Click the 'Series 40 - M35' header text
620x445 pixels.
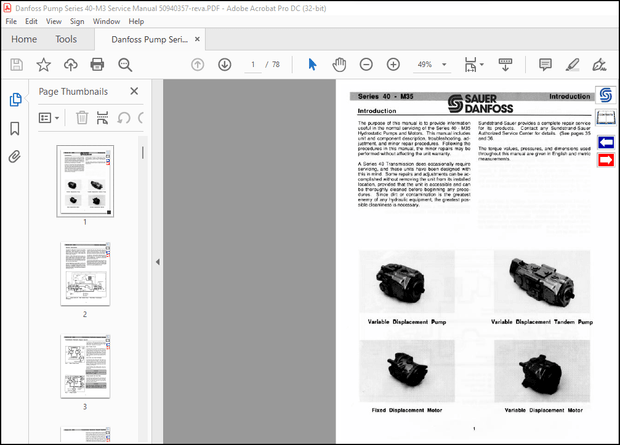386,96
